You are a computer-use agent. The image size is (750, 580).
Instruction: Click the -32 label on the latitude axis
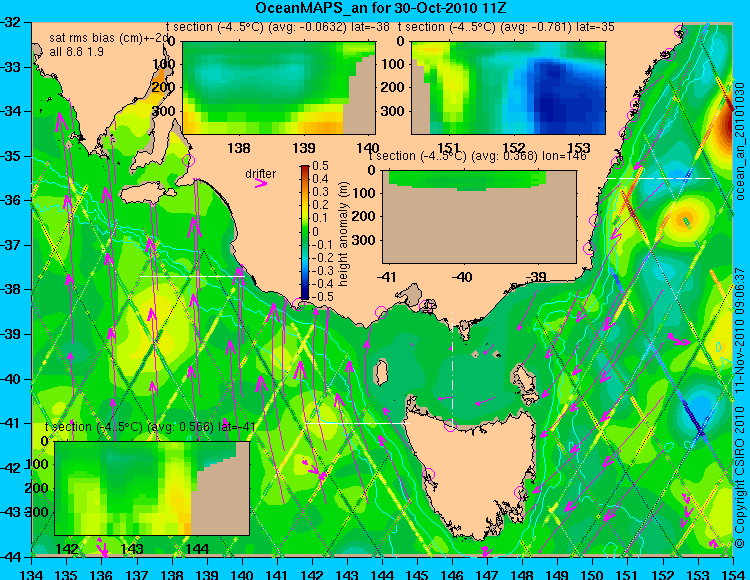[x=12, y=22]
